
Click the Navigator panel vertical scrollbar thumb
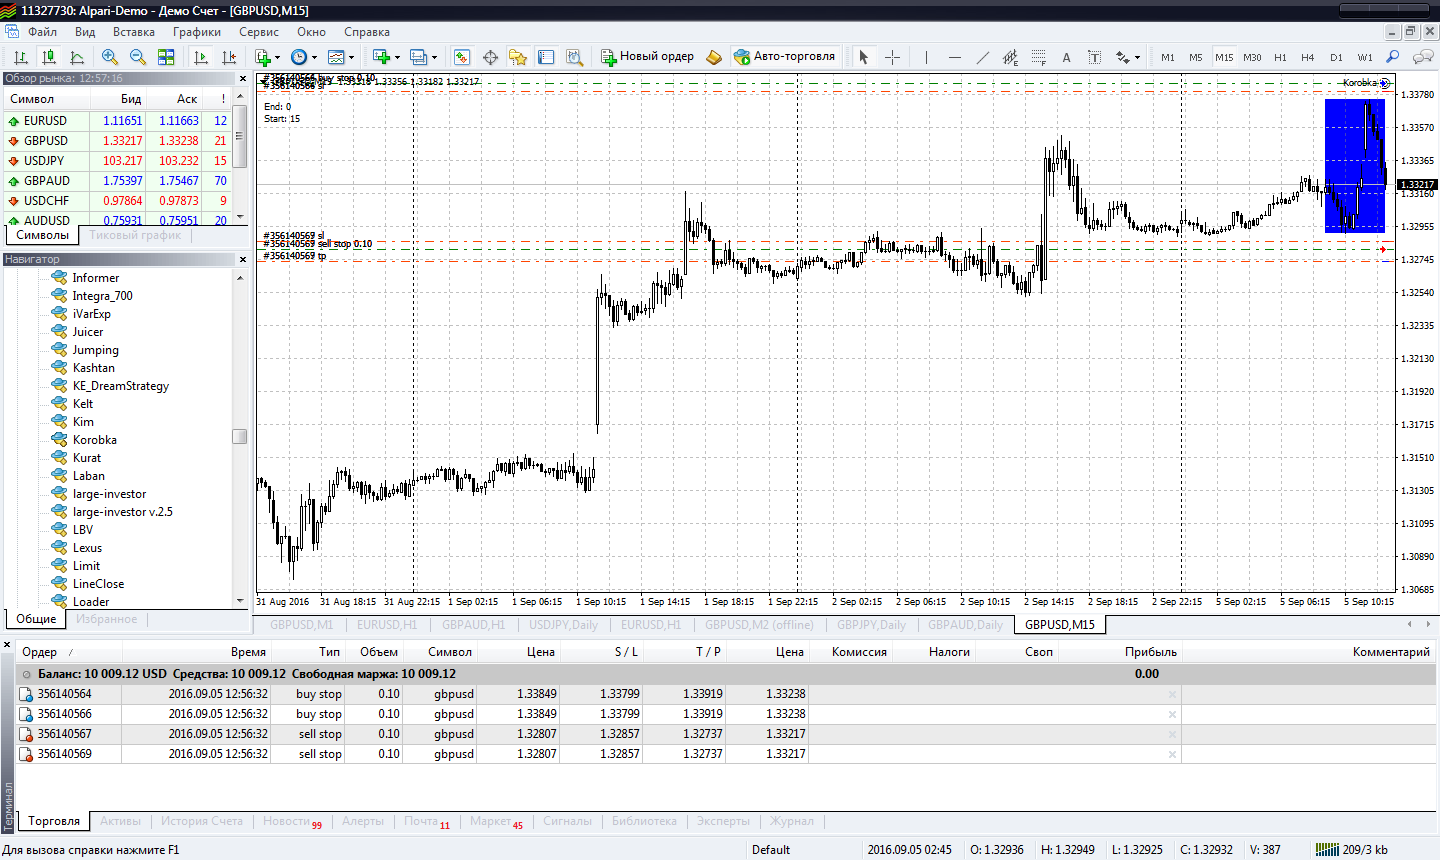tap(239, 436)
